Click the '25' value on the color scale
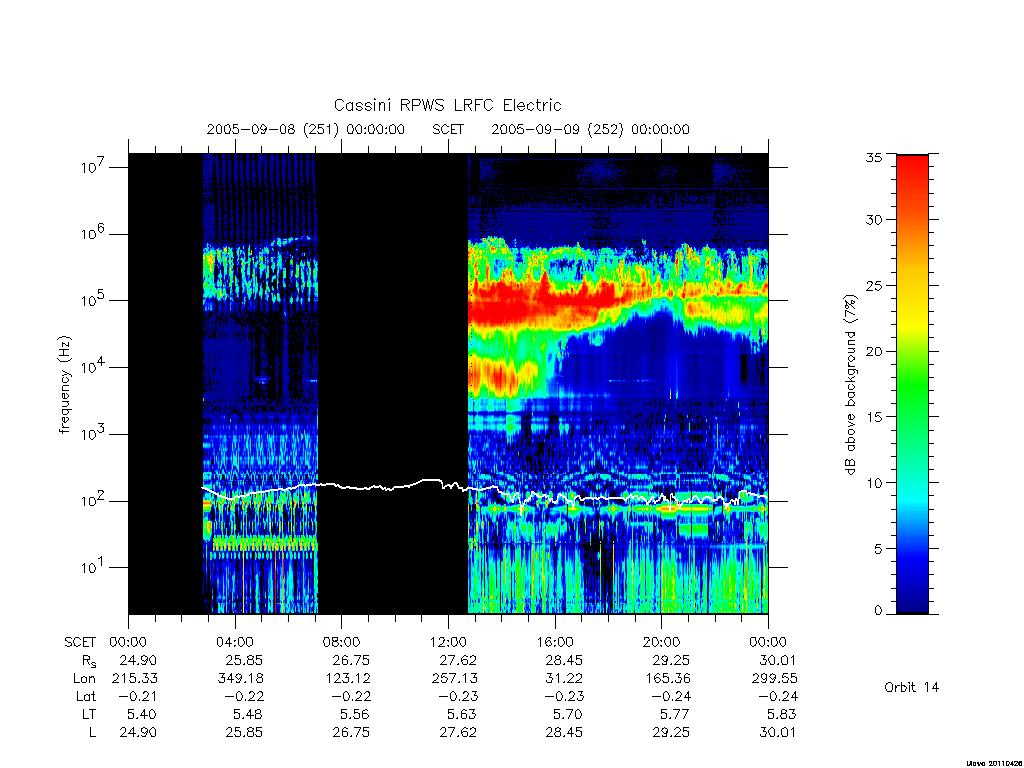The height and width of the screenshot is (768, 1024). click(873, 285)
